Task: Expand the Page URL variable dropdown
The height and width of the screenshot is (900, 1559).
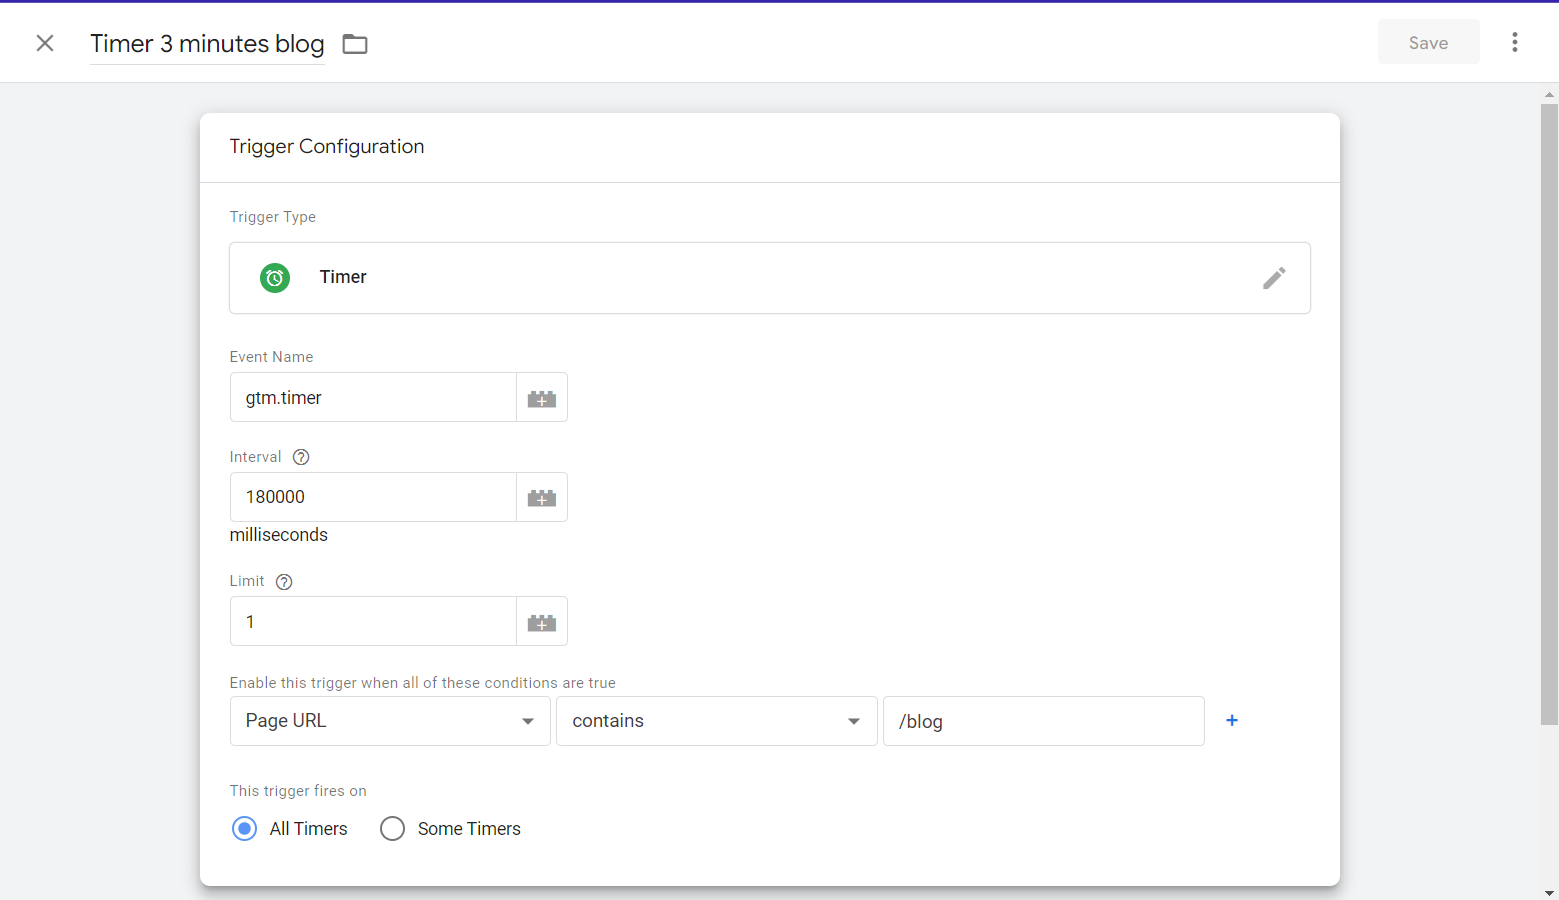Action: click(x=390, y=721)
